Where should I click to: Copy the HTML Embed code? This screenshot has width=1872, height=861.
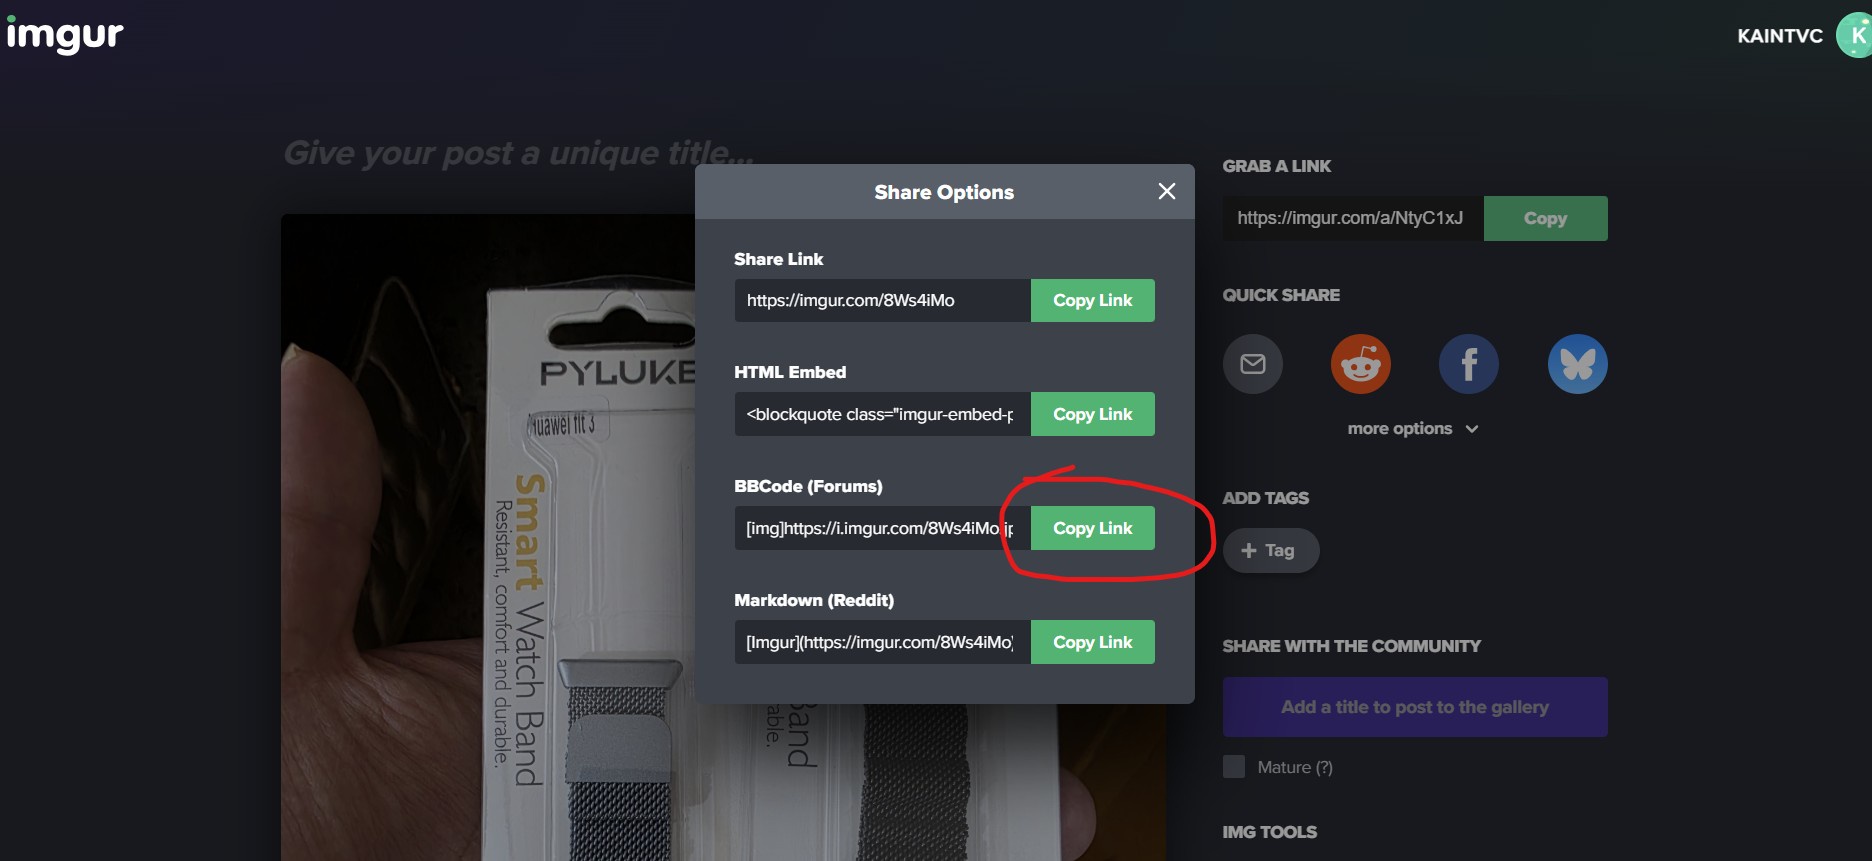click(1093, 414)
